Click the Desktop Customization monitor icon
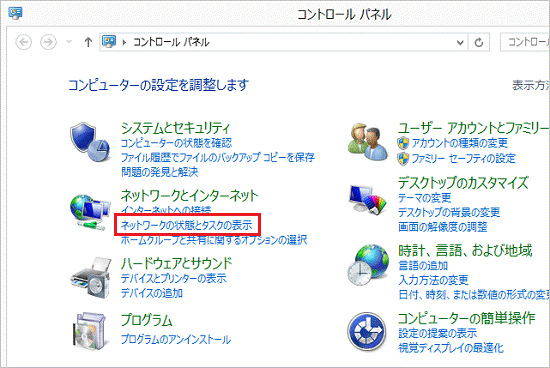 pyautogui.click(x=368, y=200)
